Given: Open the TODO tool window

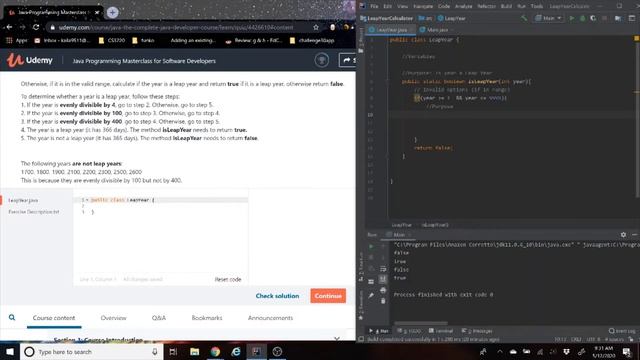Looking at the screenshot, I should pos(409,331).
